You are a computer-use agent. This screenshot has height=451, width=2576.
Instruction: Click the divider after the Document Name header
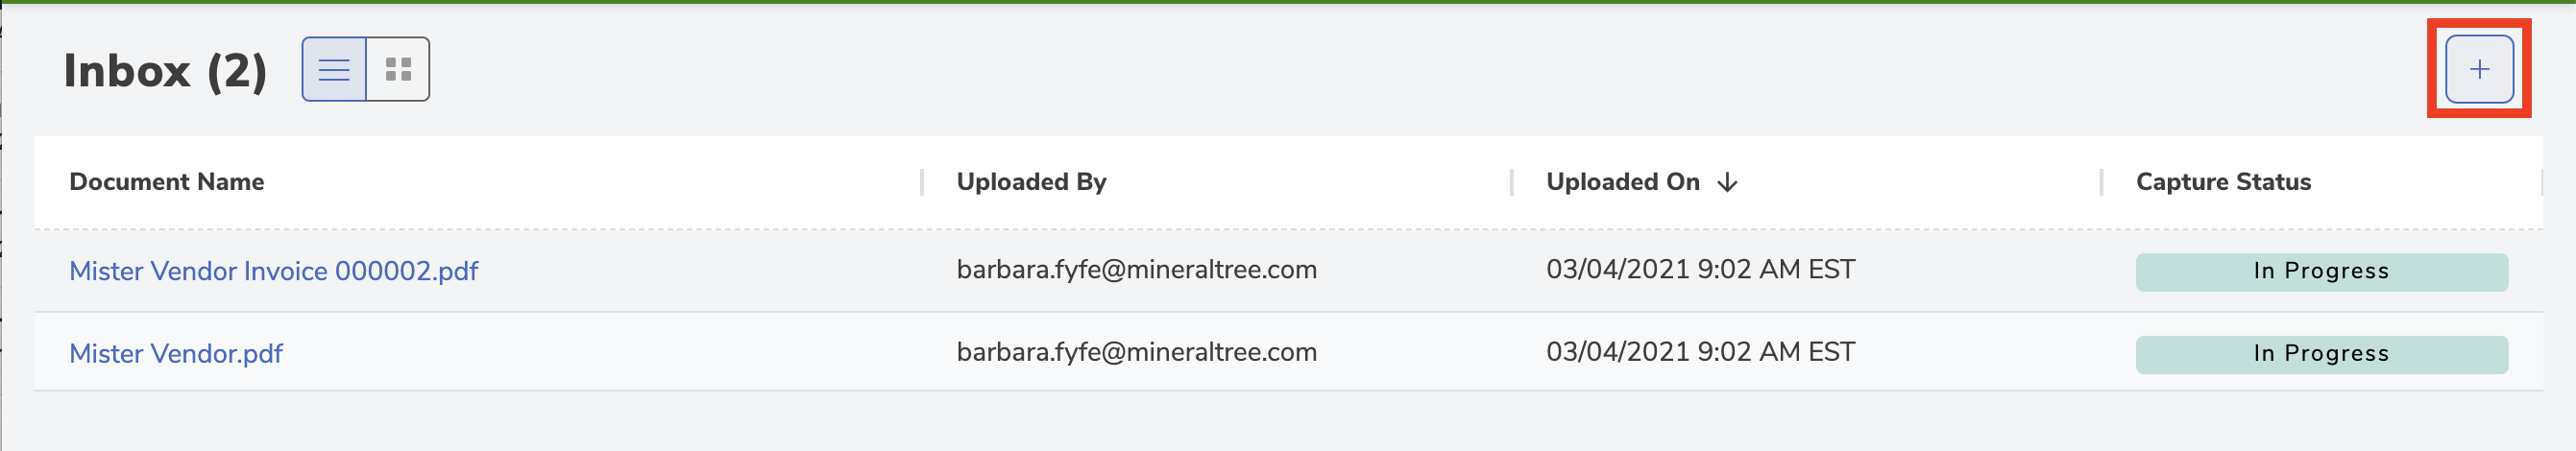pos(922,182)
